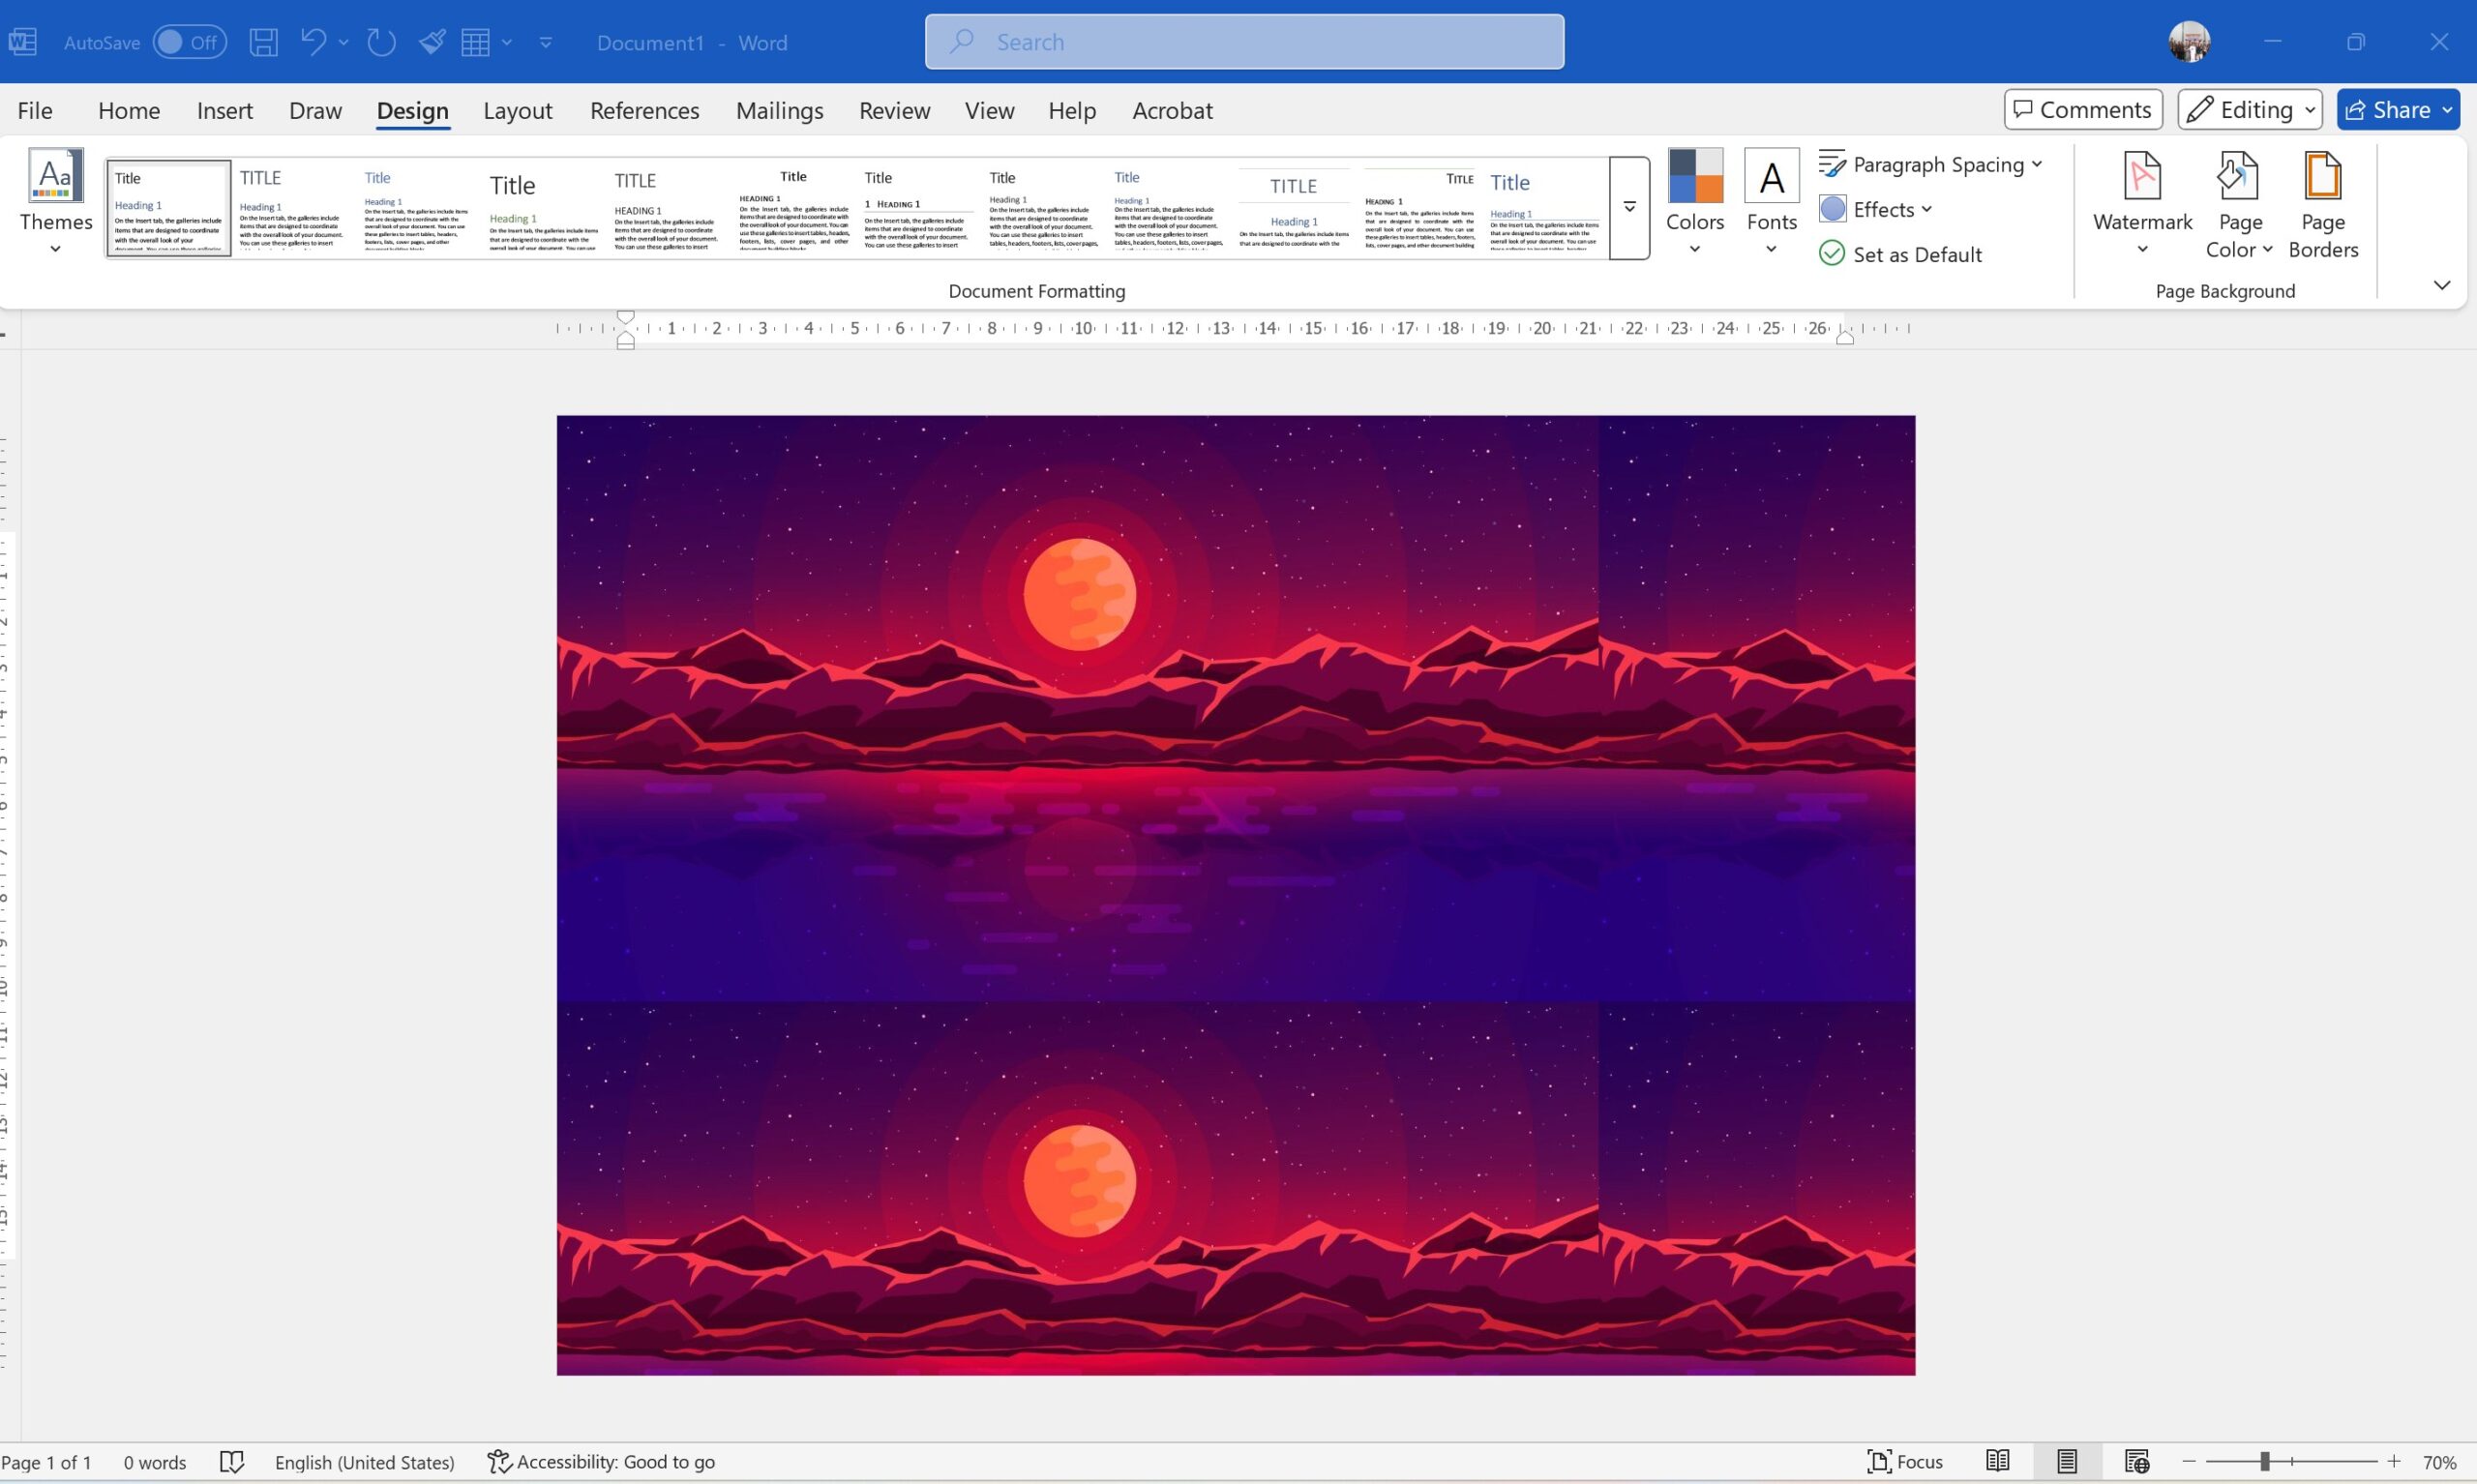Collapse the ribbon with the chevron

coord(2441,285)
